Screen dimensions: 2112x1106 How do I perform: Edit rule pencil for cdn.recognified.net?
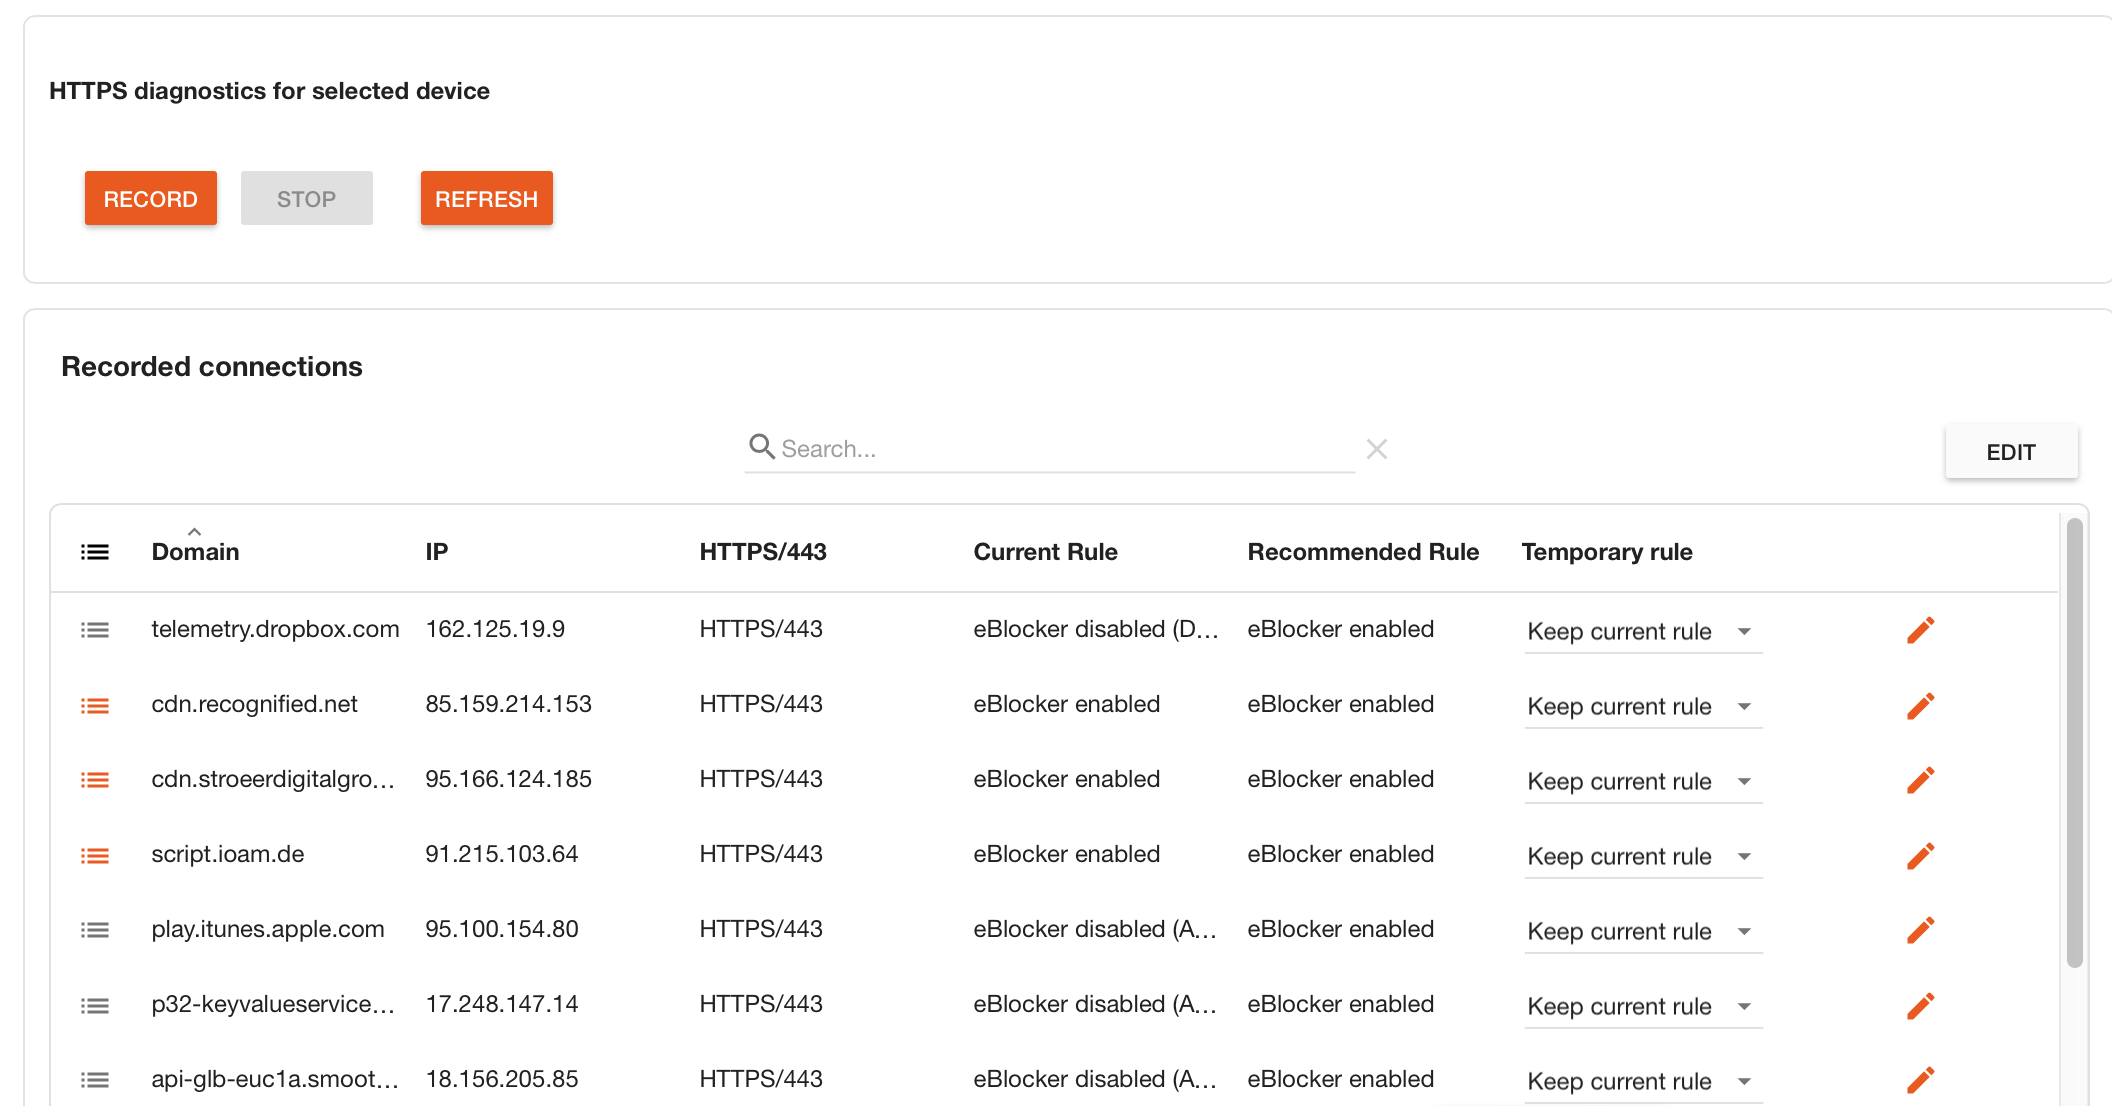click(1920, 706)
